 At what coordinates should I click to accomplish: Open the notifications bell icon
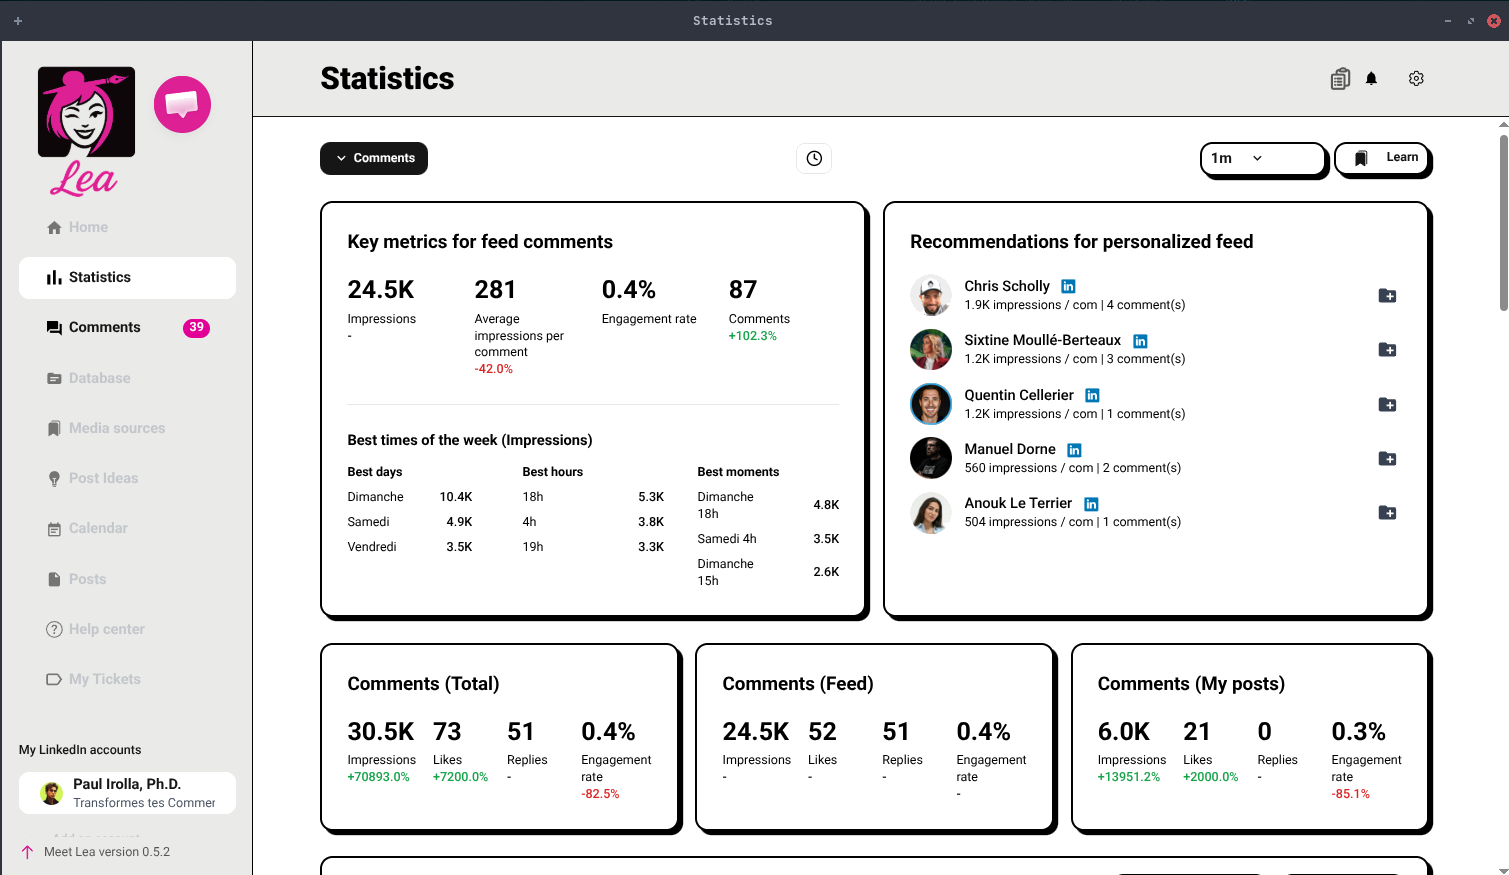1371,78
